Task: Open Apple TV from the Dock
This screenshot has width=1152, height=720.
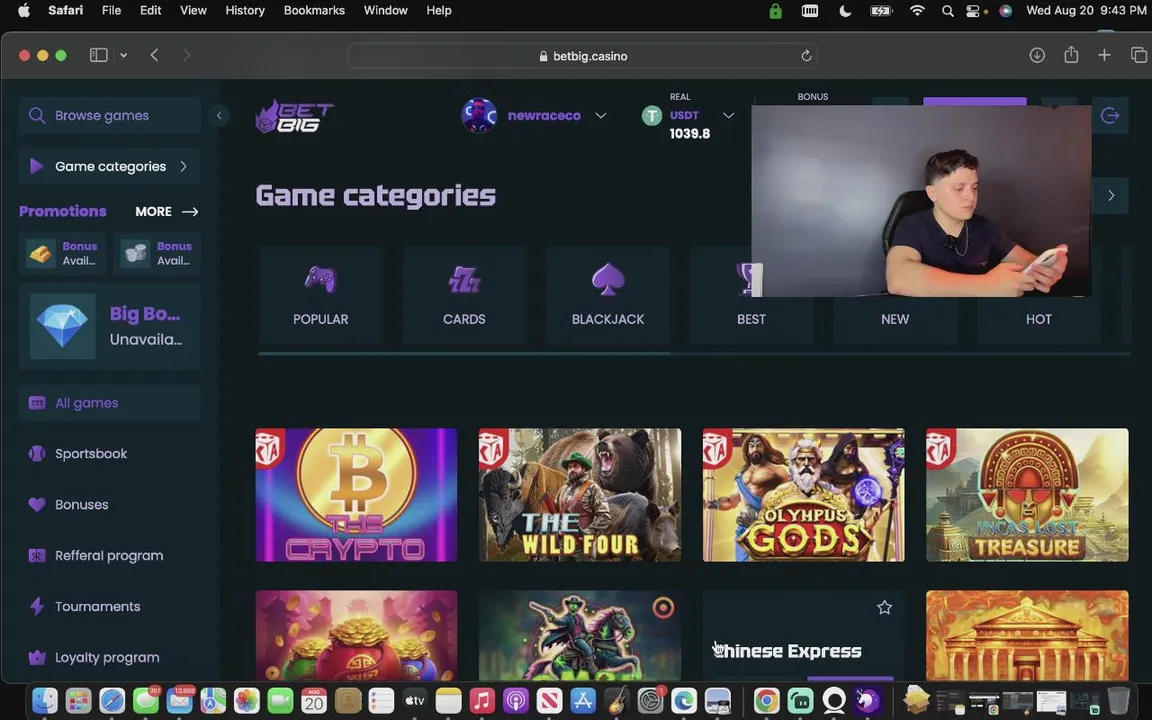Action: point(414,701)
